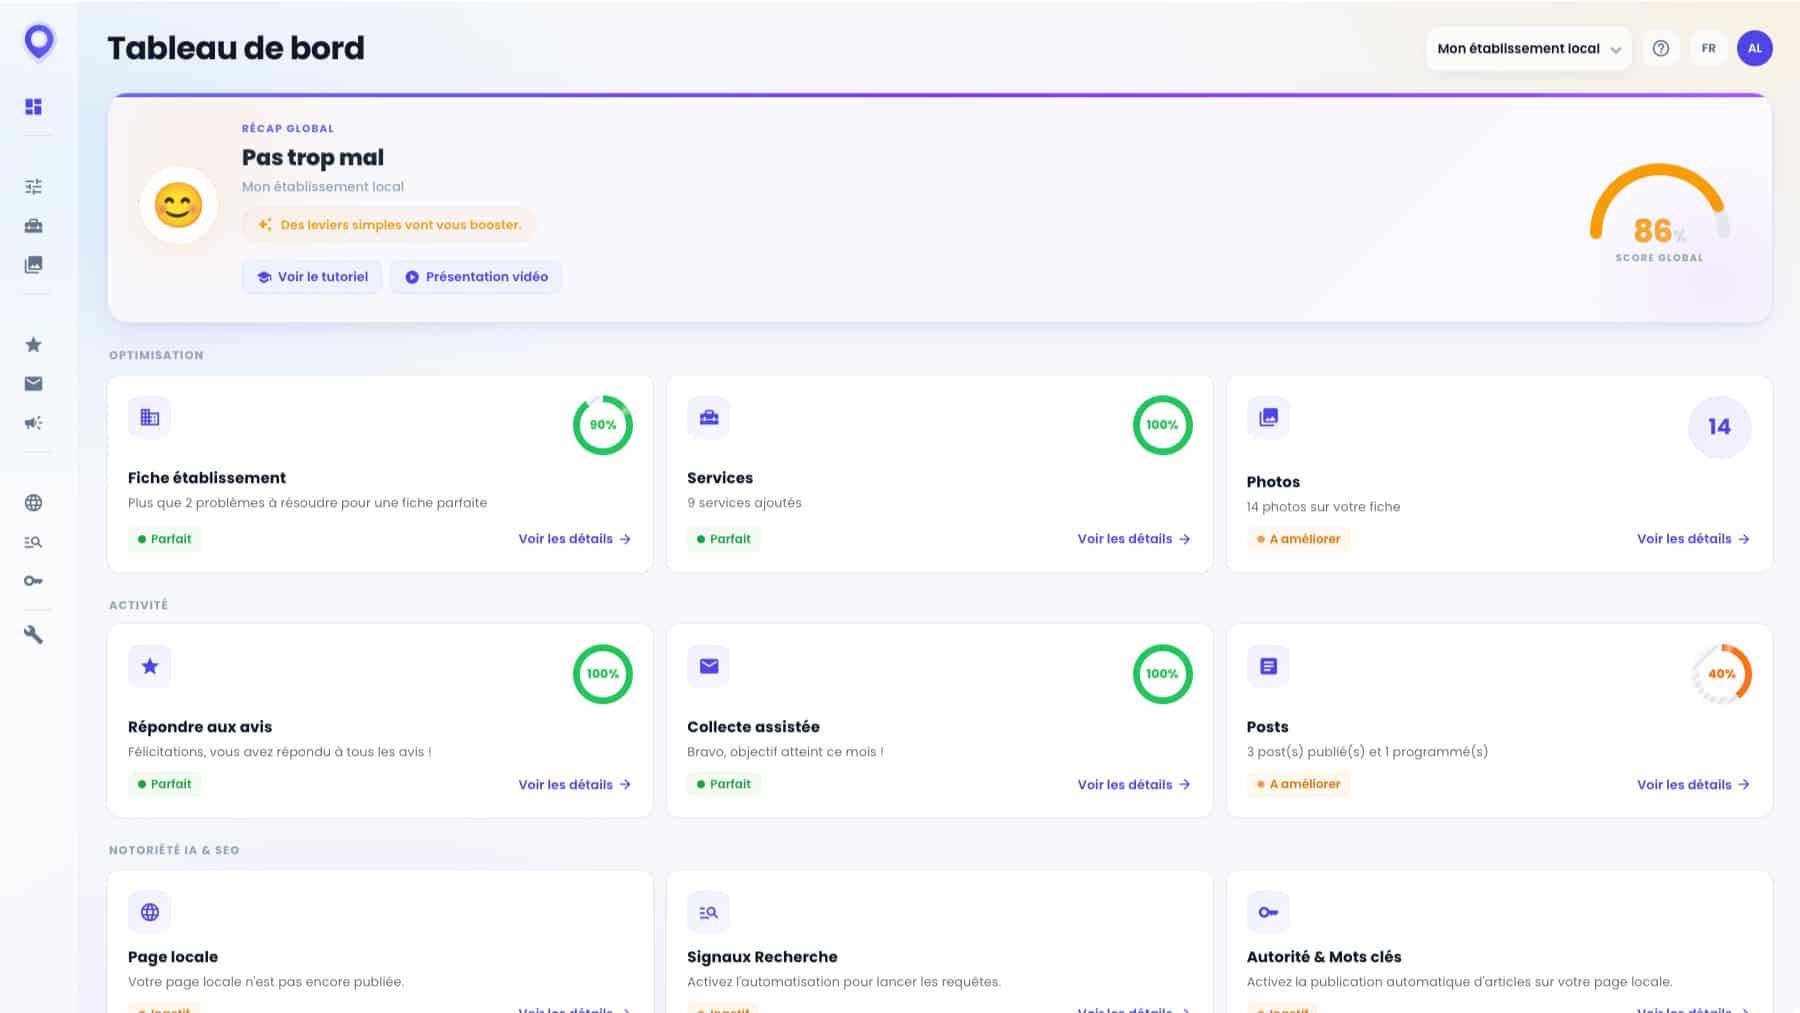Open the search signals icon in sidebar
This screenshot has height=1013, width=1800.
[x=33, y=542]
